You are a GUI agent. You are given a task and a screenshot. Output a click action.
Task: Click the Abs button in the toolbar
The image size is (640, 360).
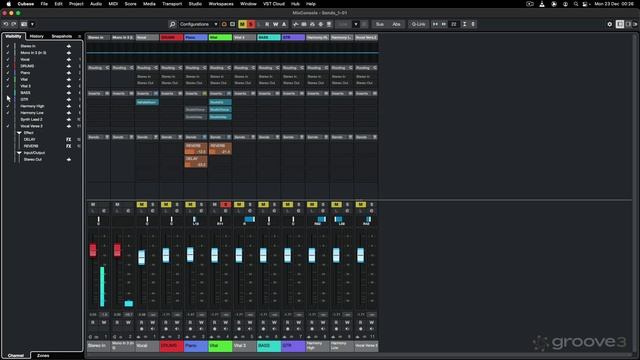click(x=396, y=24)
